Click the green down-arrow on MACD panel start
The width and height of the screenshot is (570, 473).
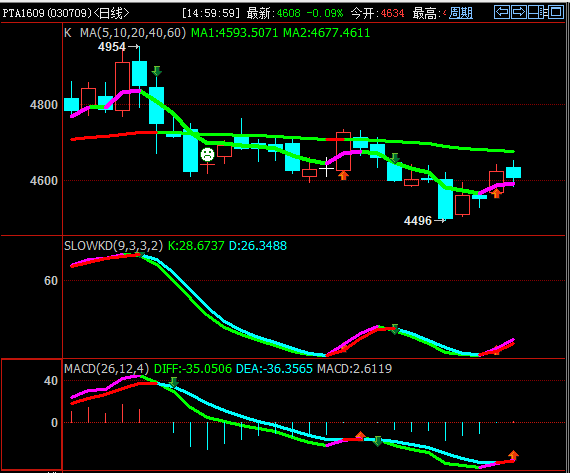(174, 382)
